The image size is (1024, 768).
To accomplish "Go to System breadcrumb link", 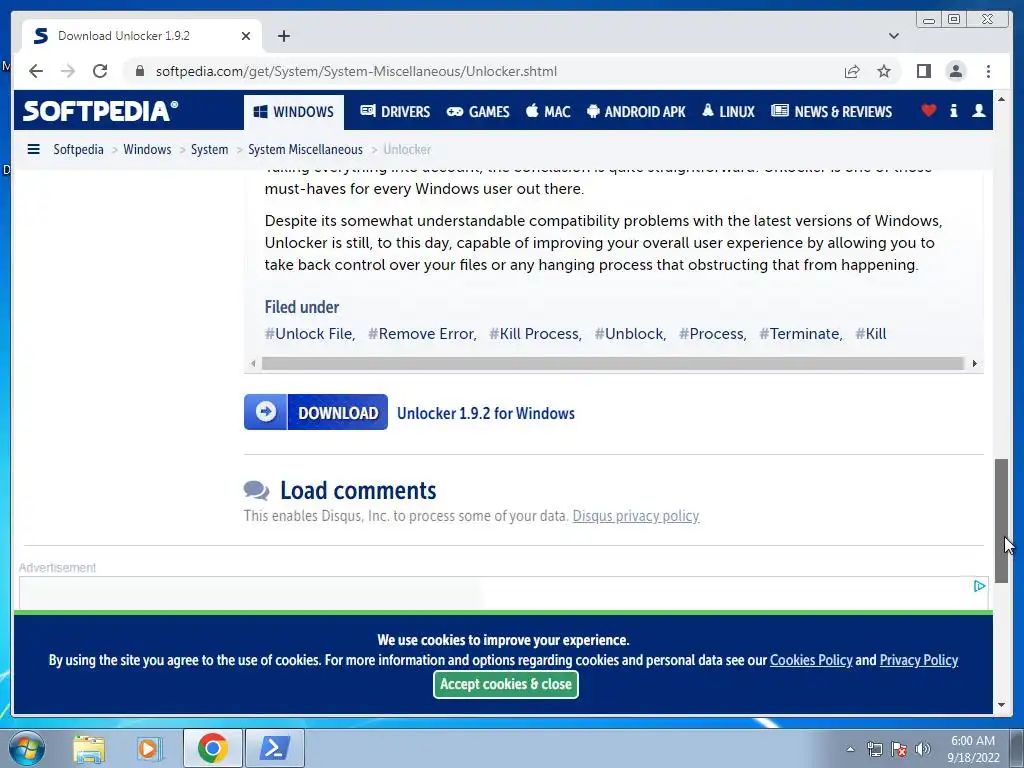I will (209, 150).
